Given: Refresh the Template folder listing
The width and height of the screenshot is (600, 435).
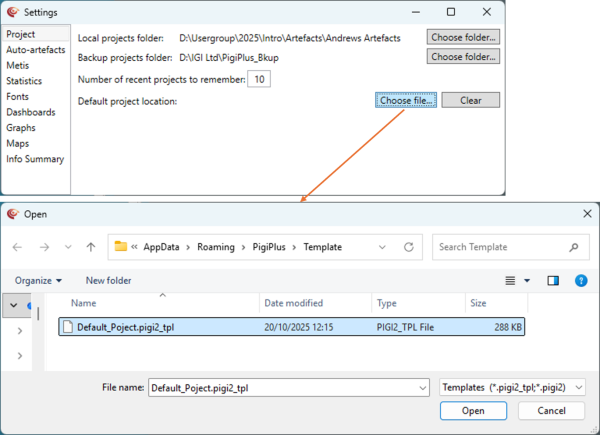Looking at the screenshot, I should (x=410, y=247).
